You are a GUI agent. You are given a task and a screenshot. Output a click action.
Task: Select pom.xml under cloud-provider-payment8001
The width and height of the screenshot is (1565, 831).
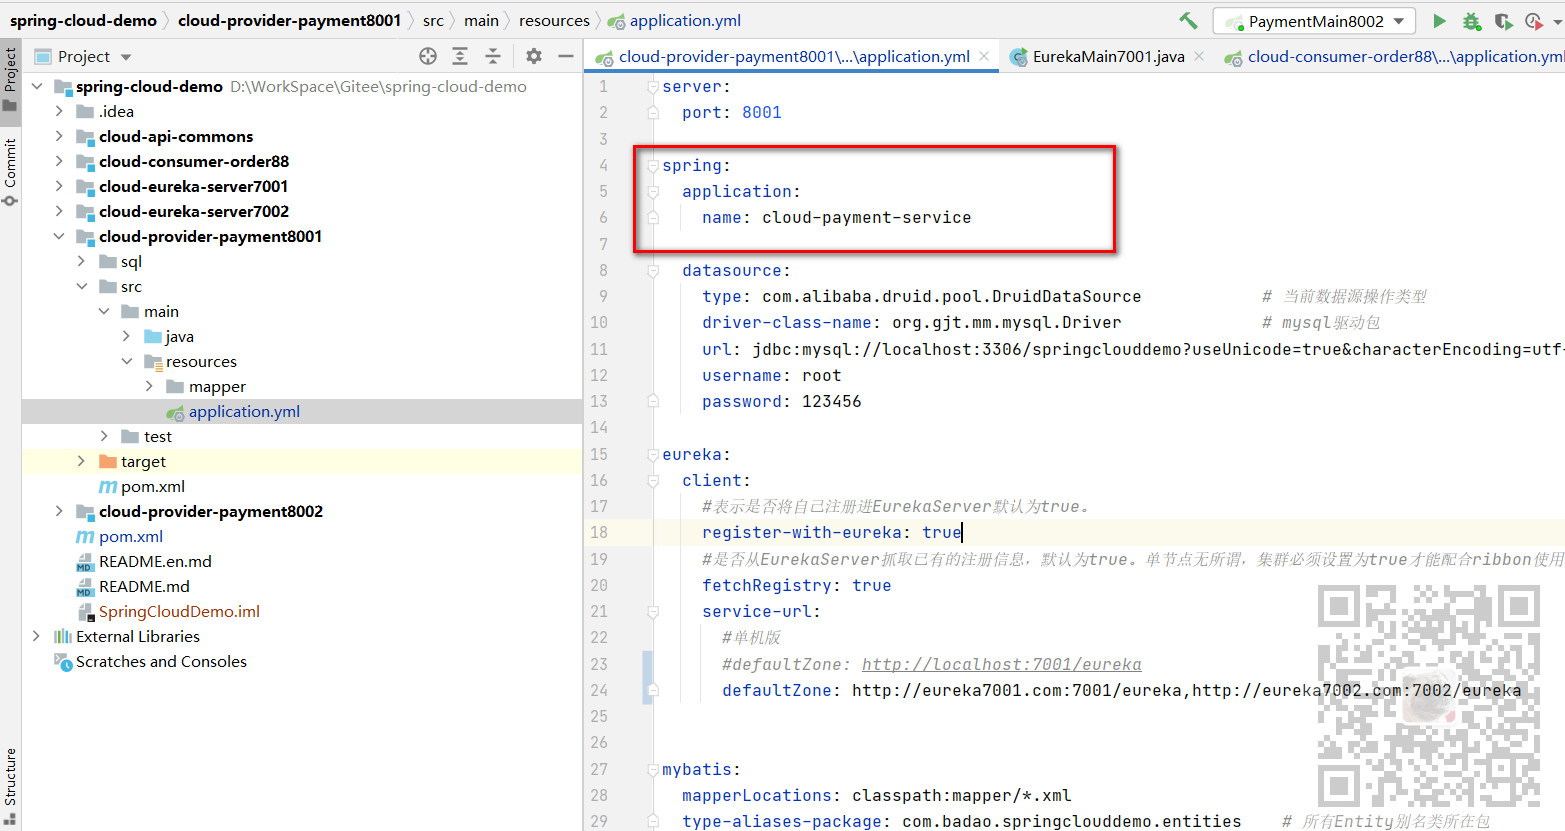click(152, 487)
